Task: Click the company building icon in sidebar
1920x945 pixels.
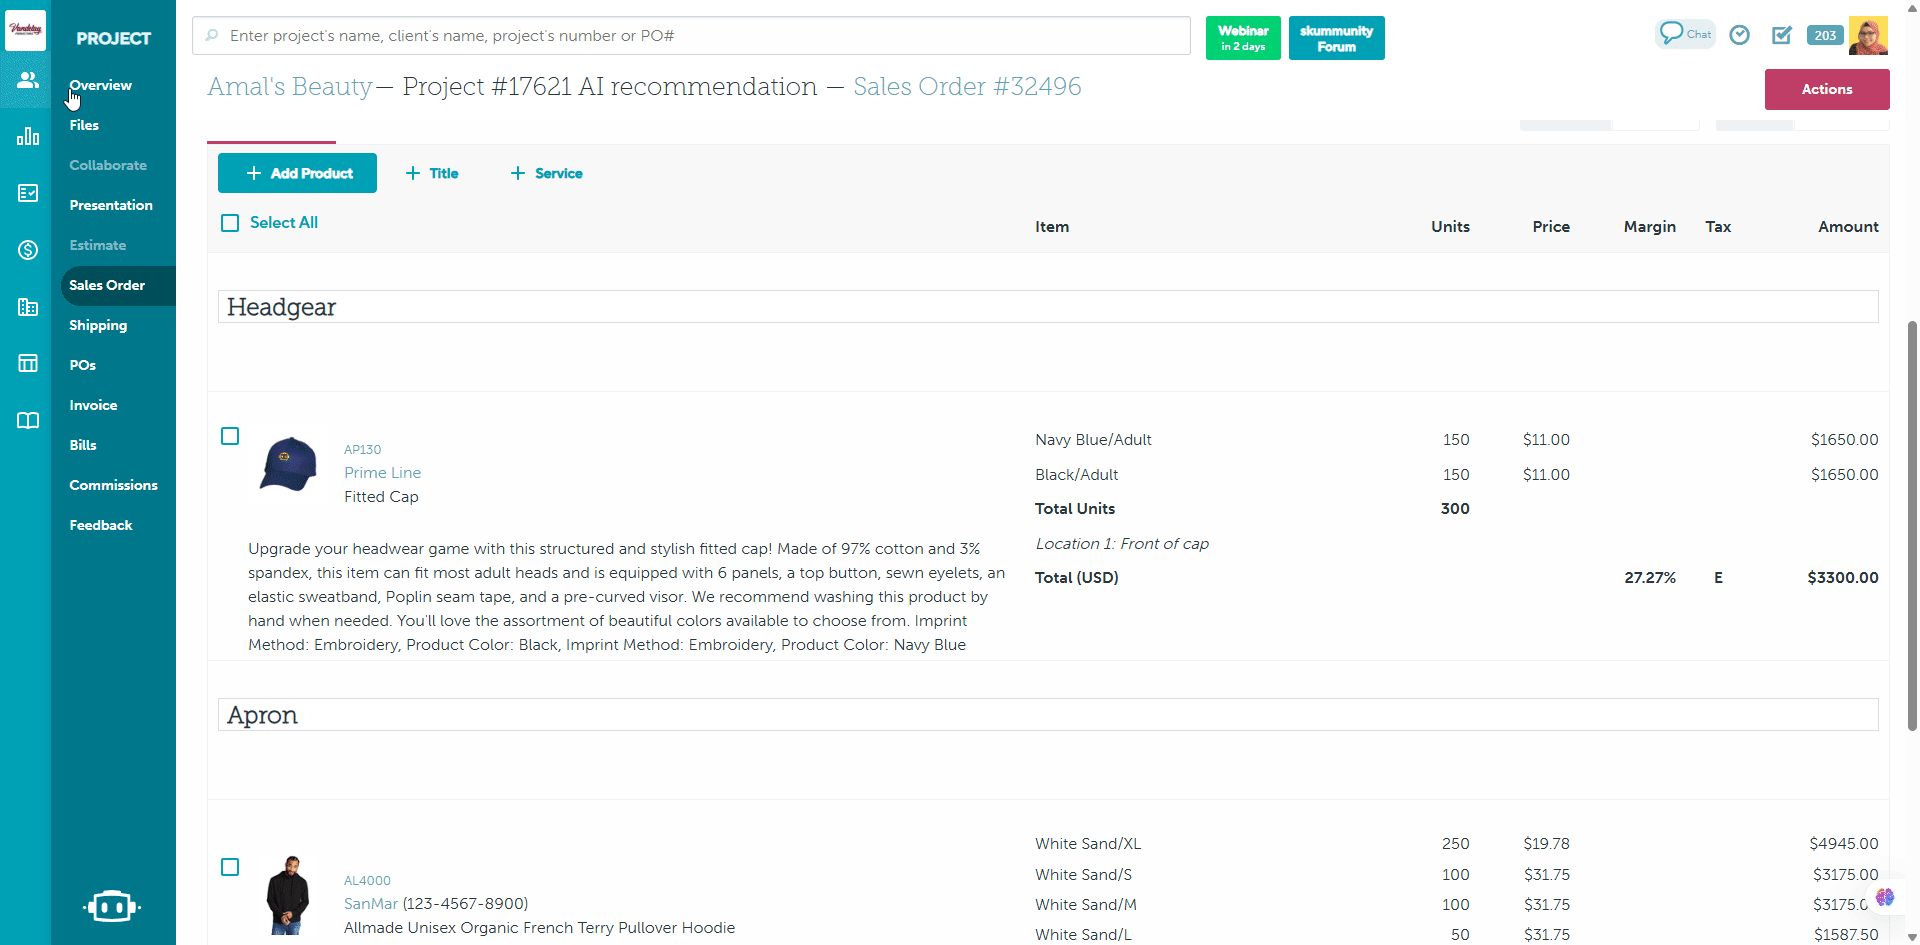Action: click(x=27, y=307)
